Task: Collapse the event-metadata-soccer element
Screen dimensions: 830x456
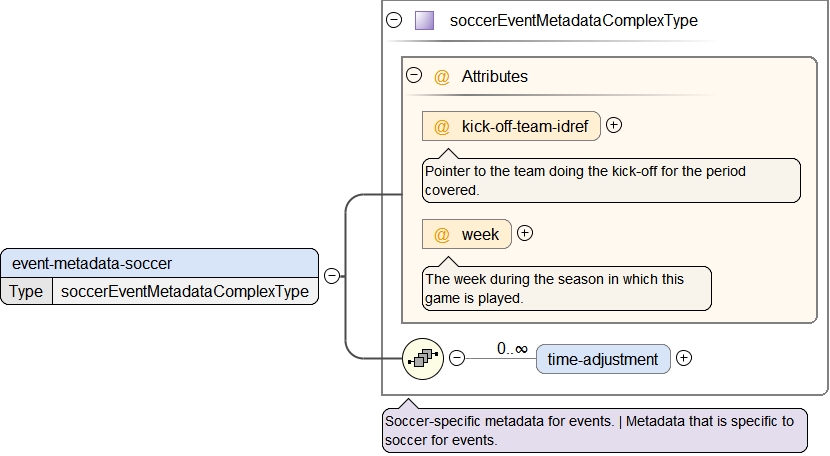Action: click(x=331, y=277)
